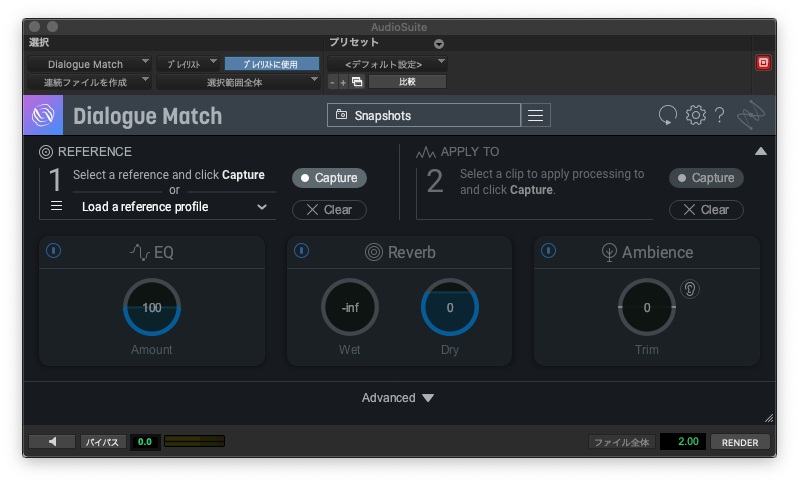The height and width of the screenshot is (484, 799).
Task: Expand the Advanced section
Action: click(398, 398)
